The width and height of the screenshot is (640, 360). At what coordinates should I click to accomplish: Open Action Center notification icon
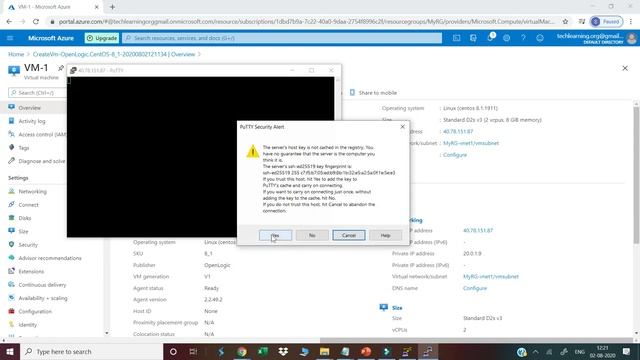point(627,351)
